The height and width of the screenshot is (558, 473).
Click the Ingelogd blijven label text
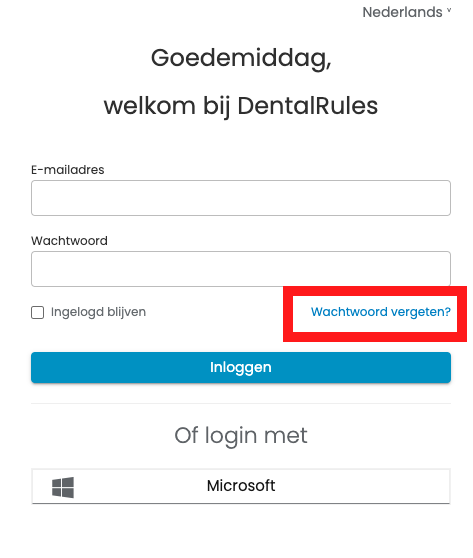(98, 312)
